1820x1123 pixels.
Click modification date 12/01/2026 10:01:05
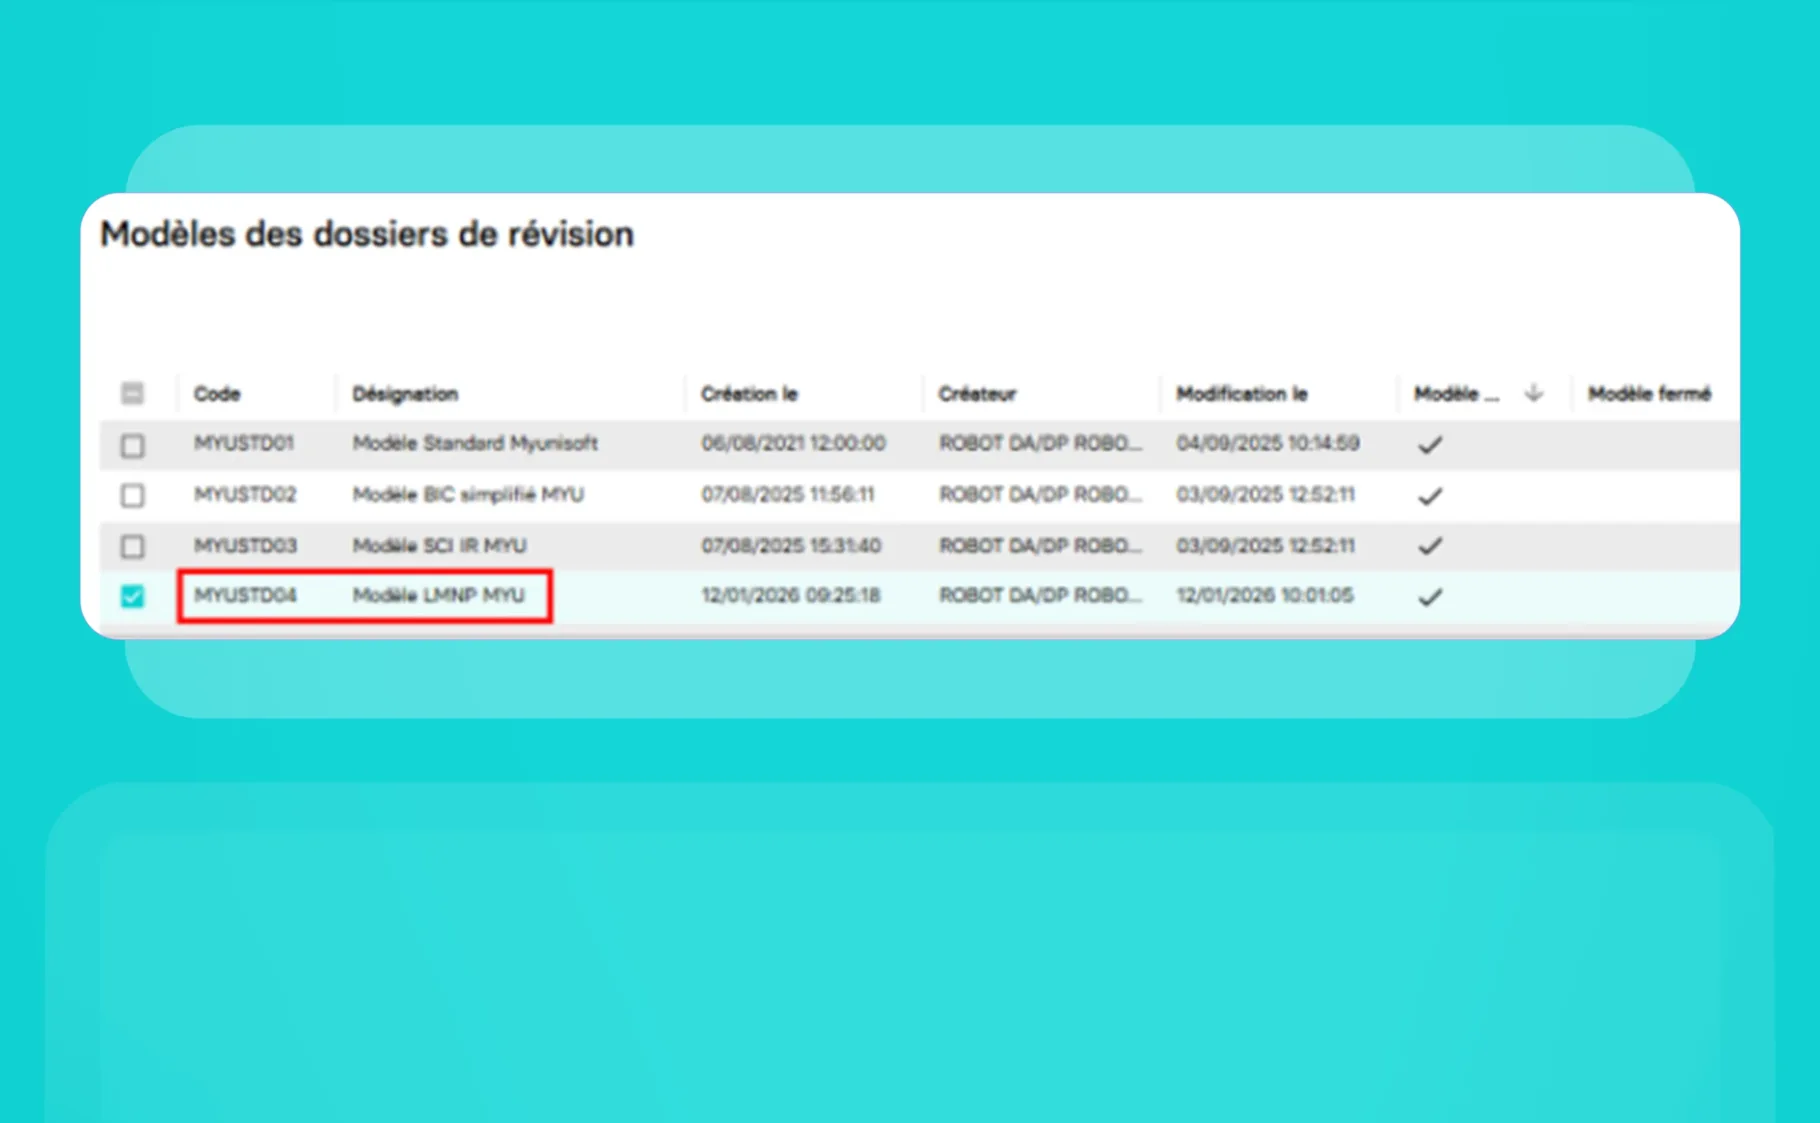pyautogui.click(x=1265, y=595)
